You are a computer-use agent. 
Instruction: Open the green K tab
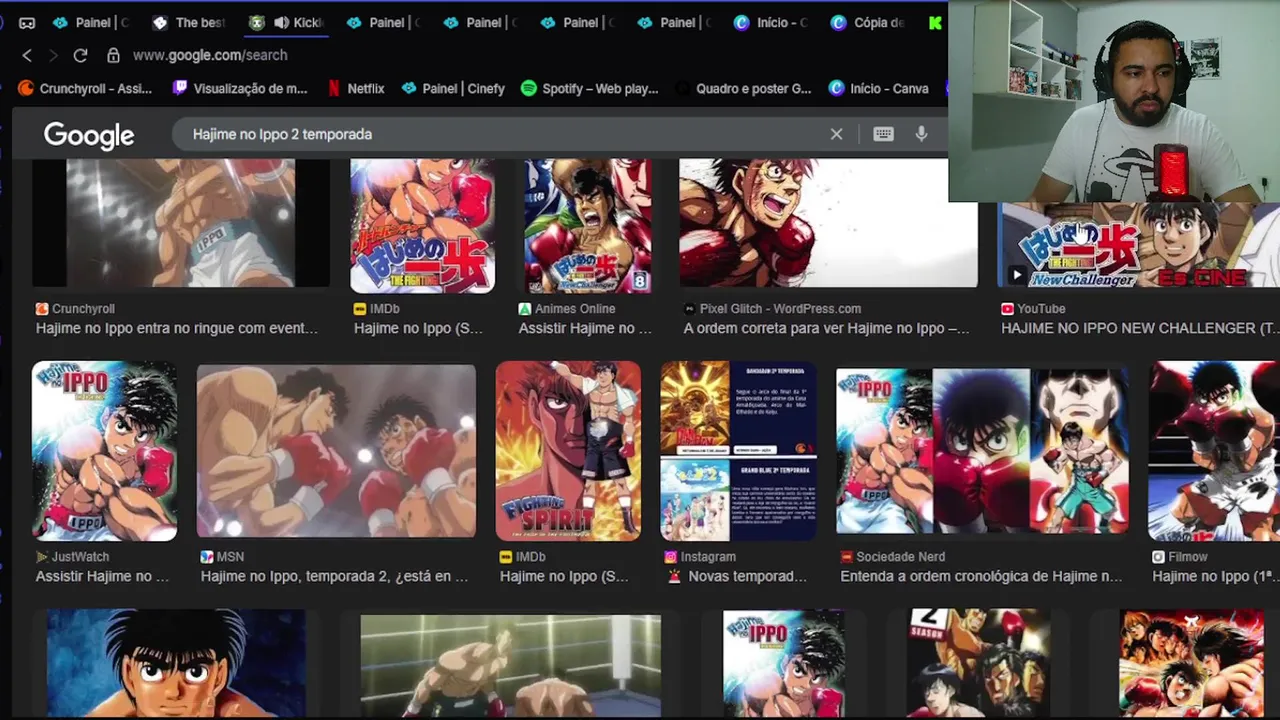coord(935,22)
